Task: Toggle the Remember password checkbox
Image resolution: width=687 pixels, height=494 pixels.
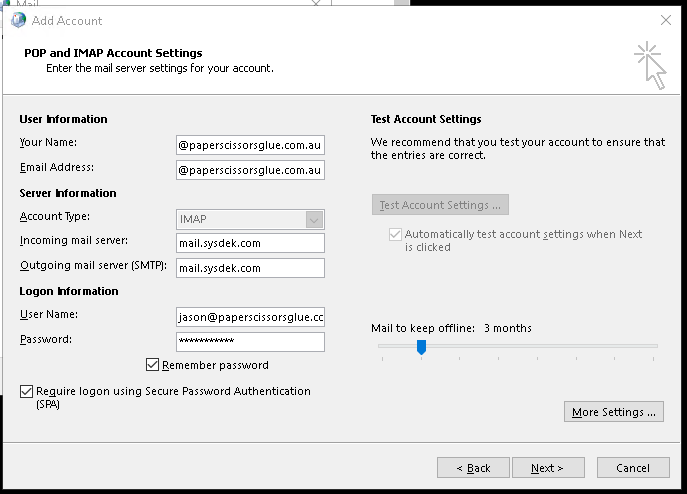Action: click(153, 366)
